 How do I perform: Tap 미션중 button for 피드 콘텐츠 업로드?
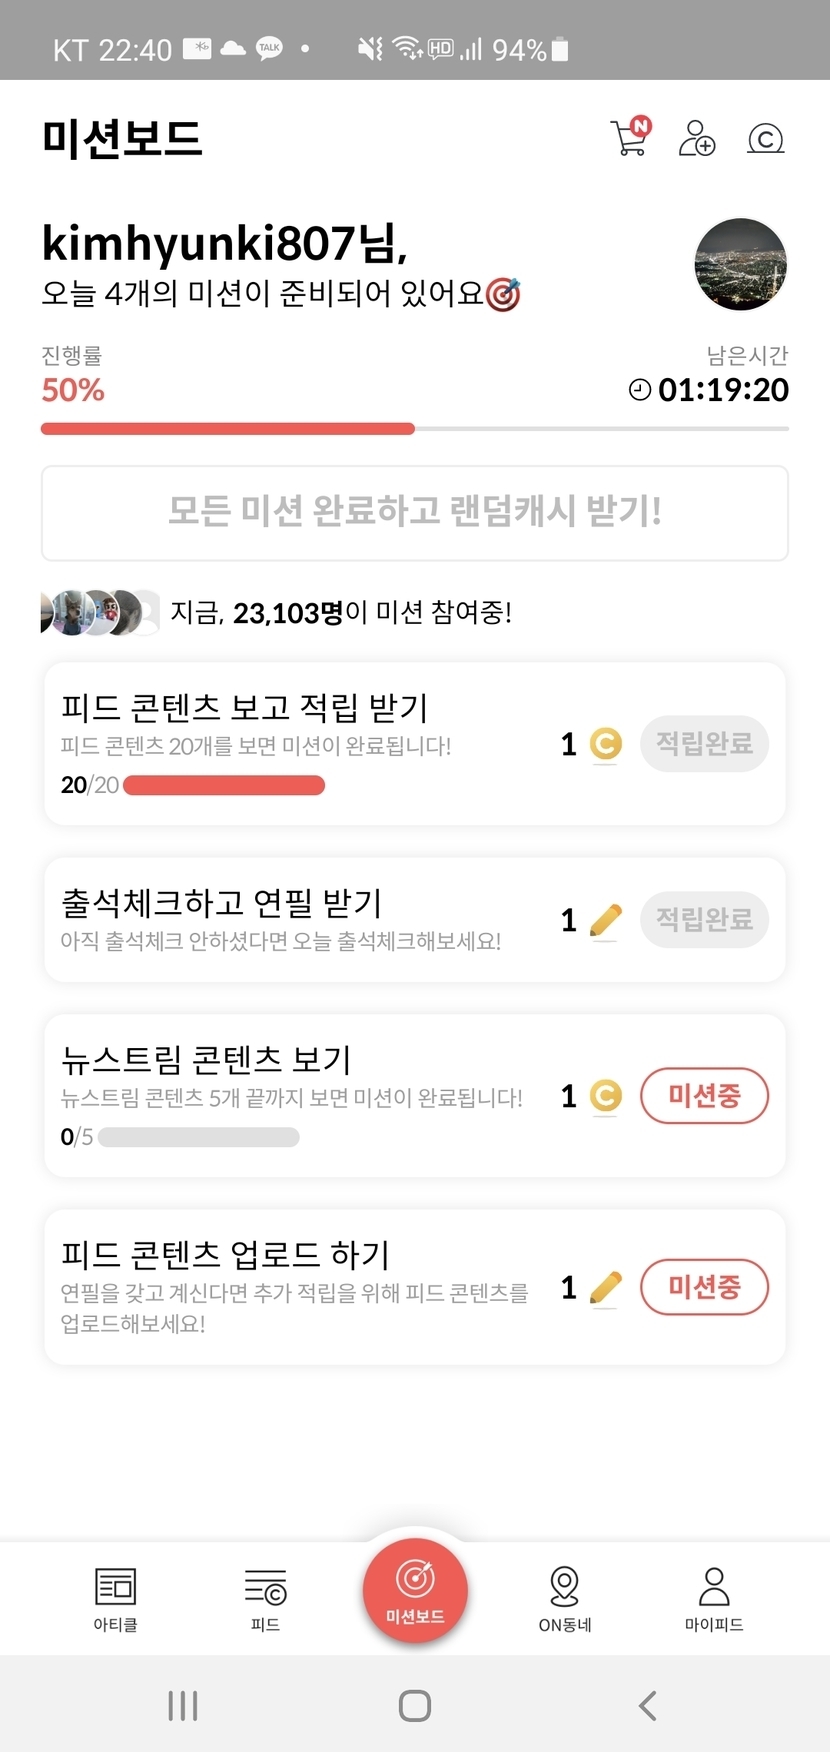click(704, 1286)
